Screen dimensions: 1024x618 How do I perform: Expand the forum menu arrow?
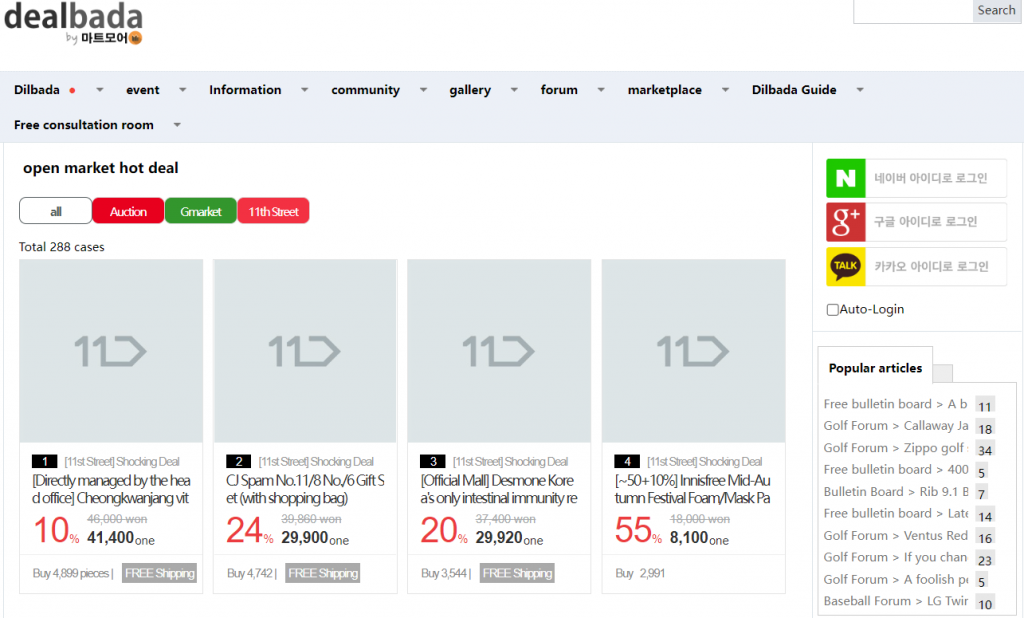coord(601,89)
